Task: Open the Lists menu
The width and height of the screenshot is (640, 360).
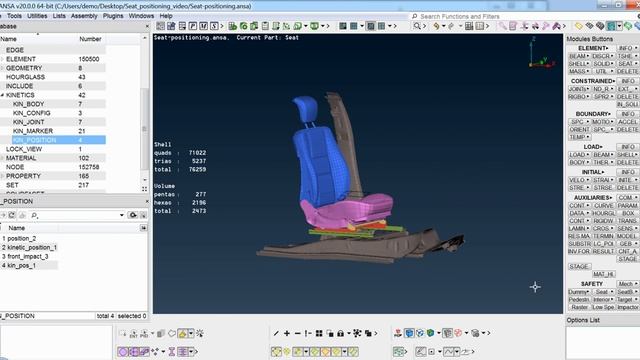Action: pos(59,16)
